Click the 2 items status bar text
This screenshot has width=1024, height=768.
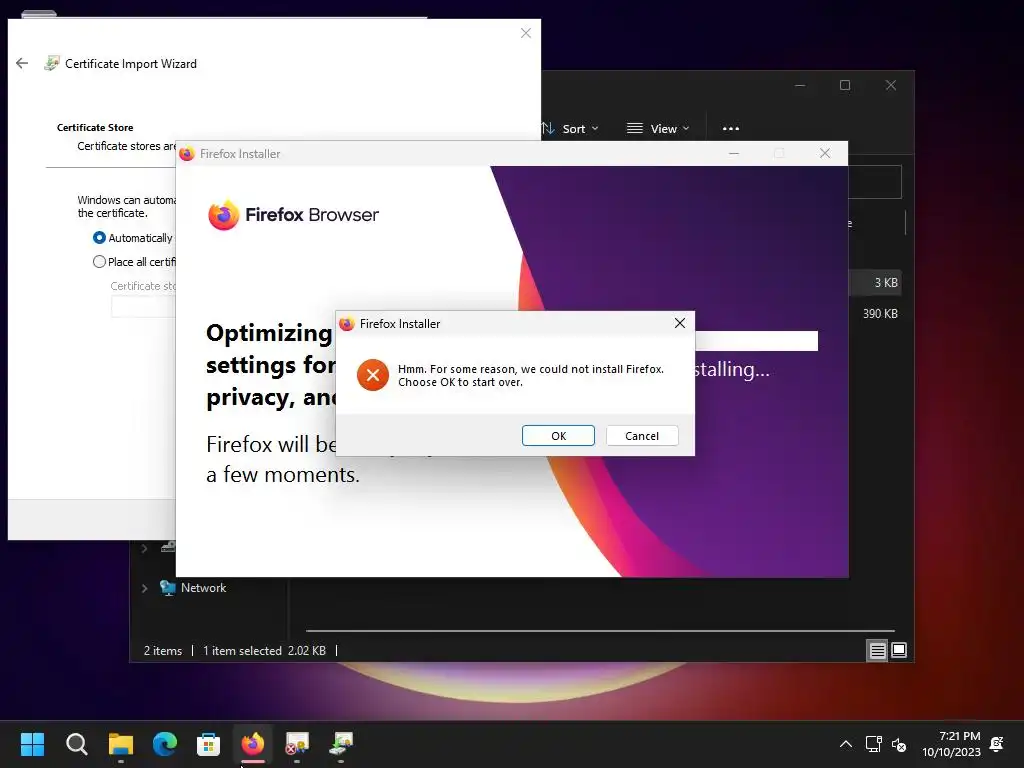tap(163, 651)
